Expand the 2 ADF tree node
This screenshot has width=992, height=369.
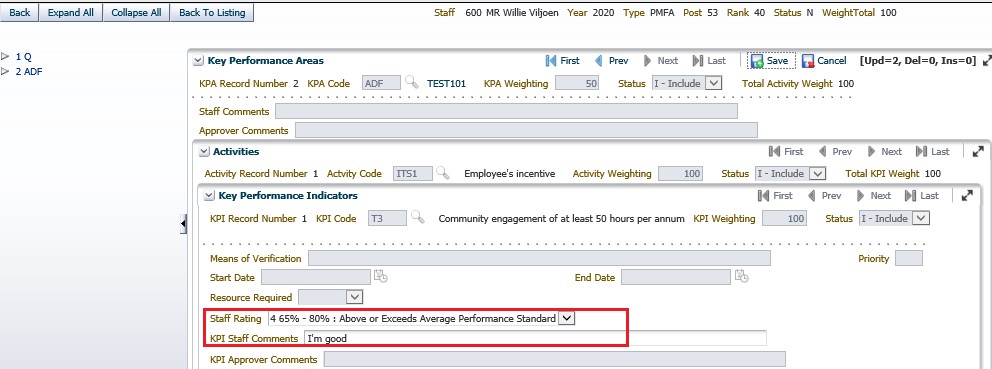6,72
